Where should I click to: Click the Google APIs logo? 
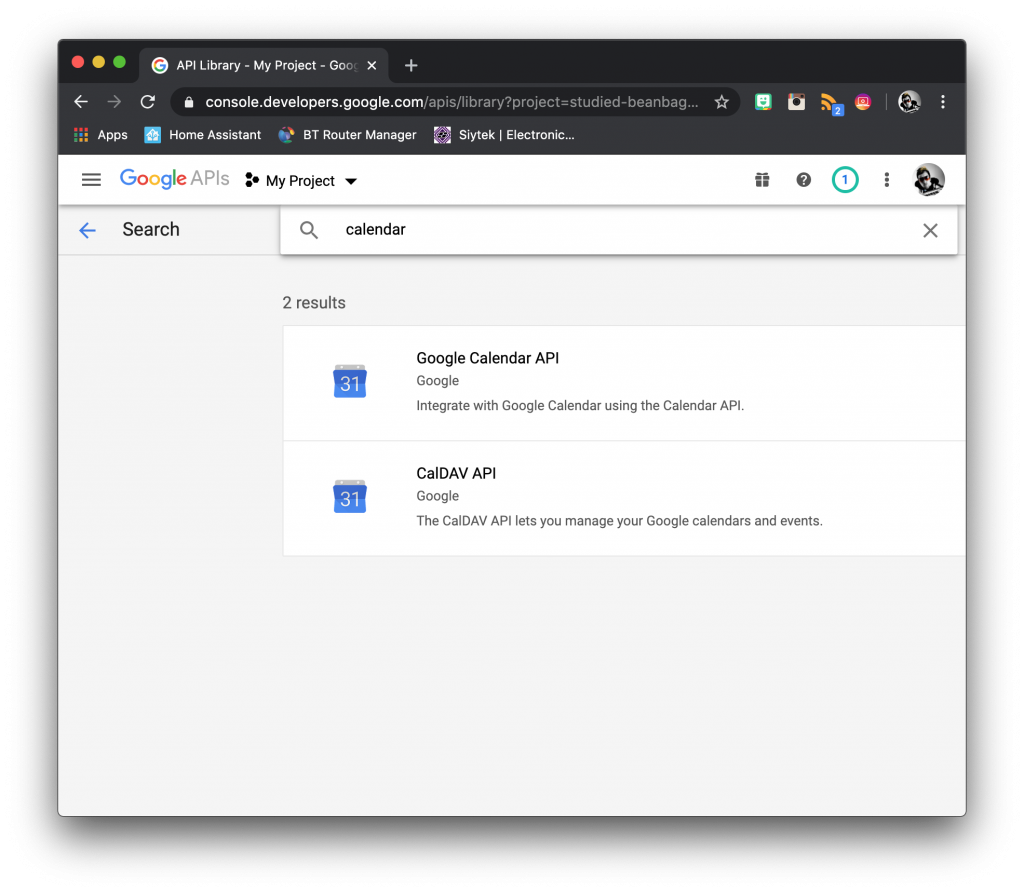pos(174,179)
